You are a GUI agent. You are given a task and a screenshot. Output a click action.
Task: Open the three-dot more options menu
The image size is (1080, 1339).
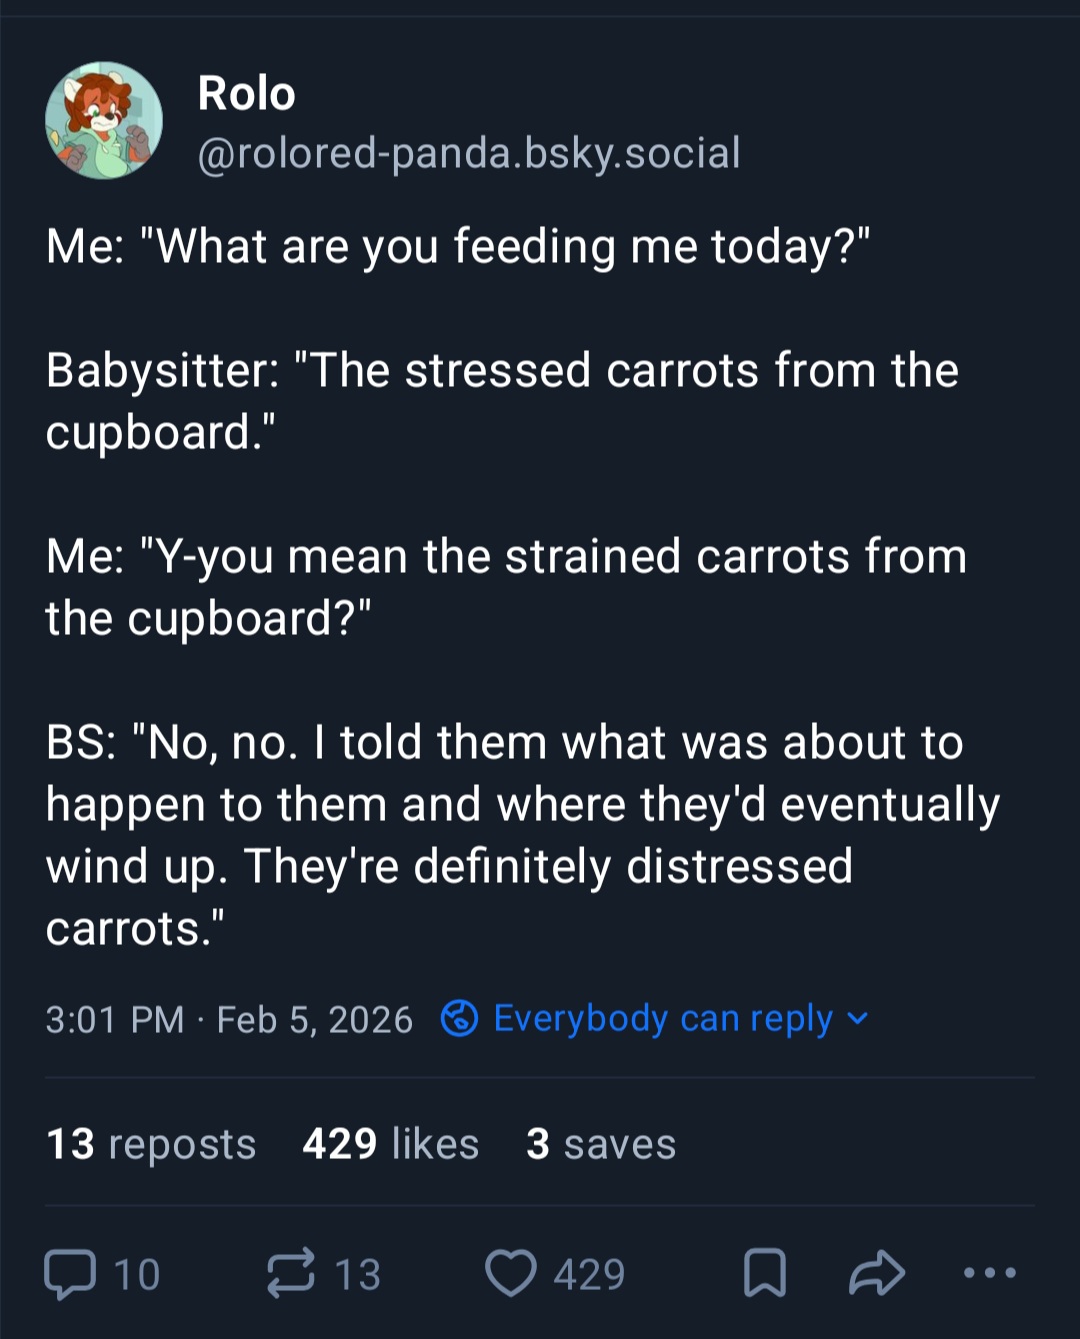[989, 1273]
